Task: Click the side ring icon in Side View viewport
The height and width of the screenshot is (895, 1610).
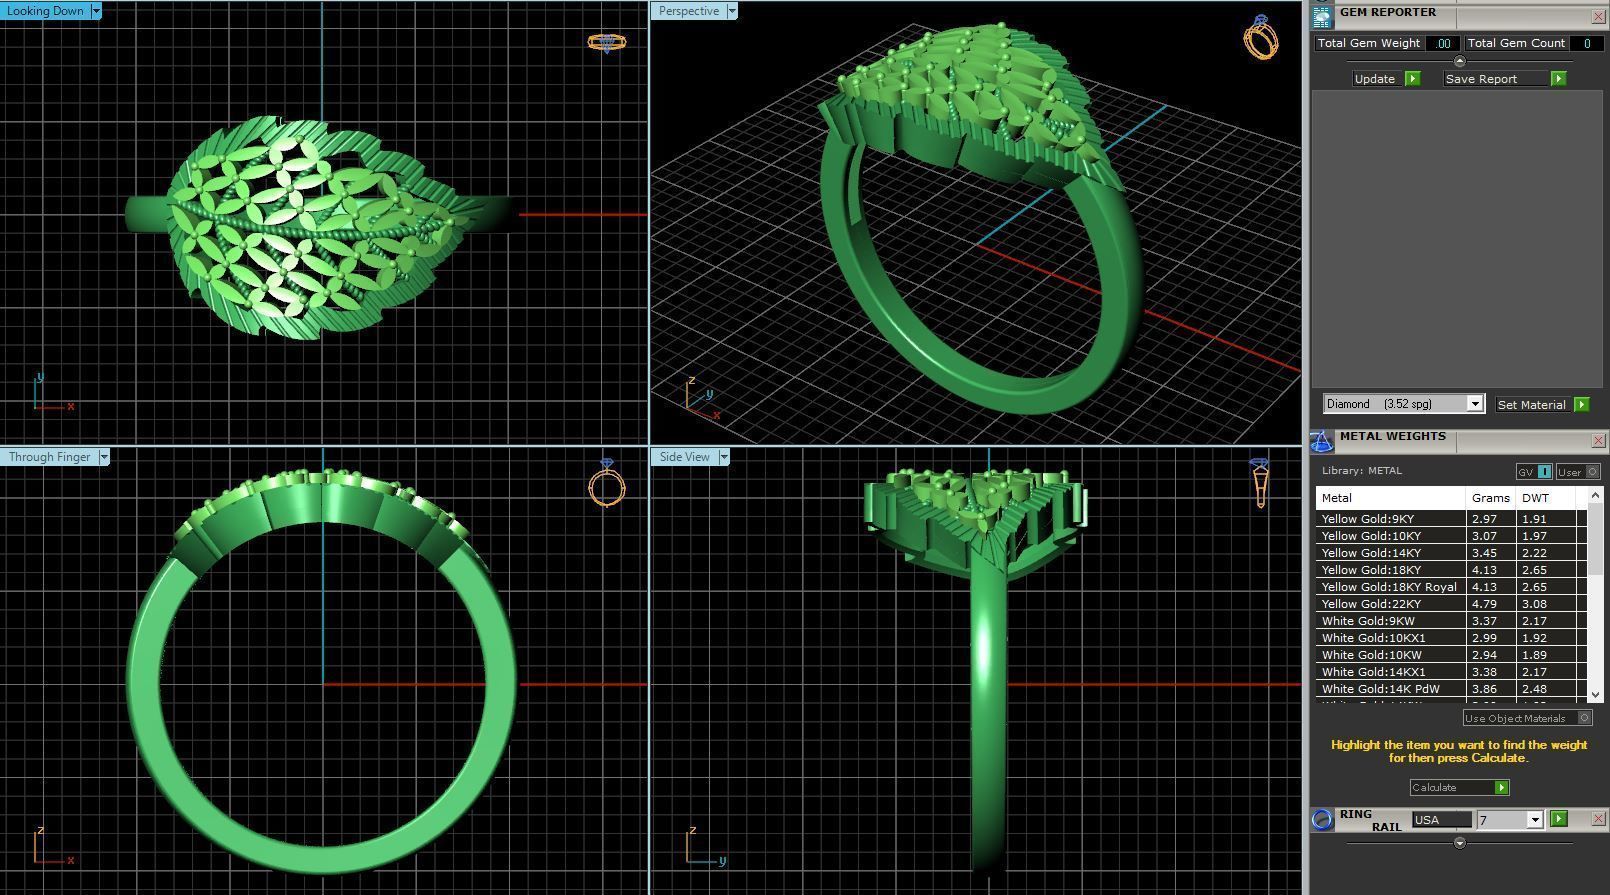Action: (x=1260, y=483)
